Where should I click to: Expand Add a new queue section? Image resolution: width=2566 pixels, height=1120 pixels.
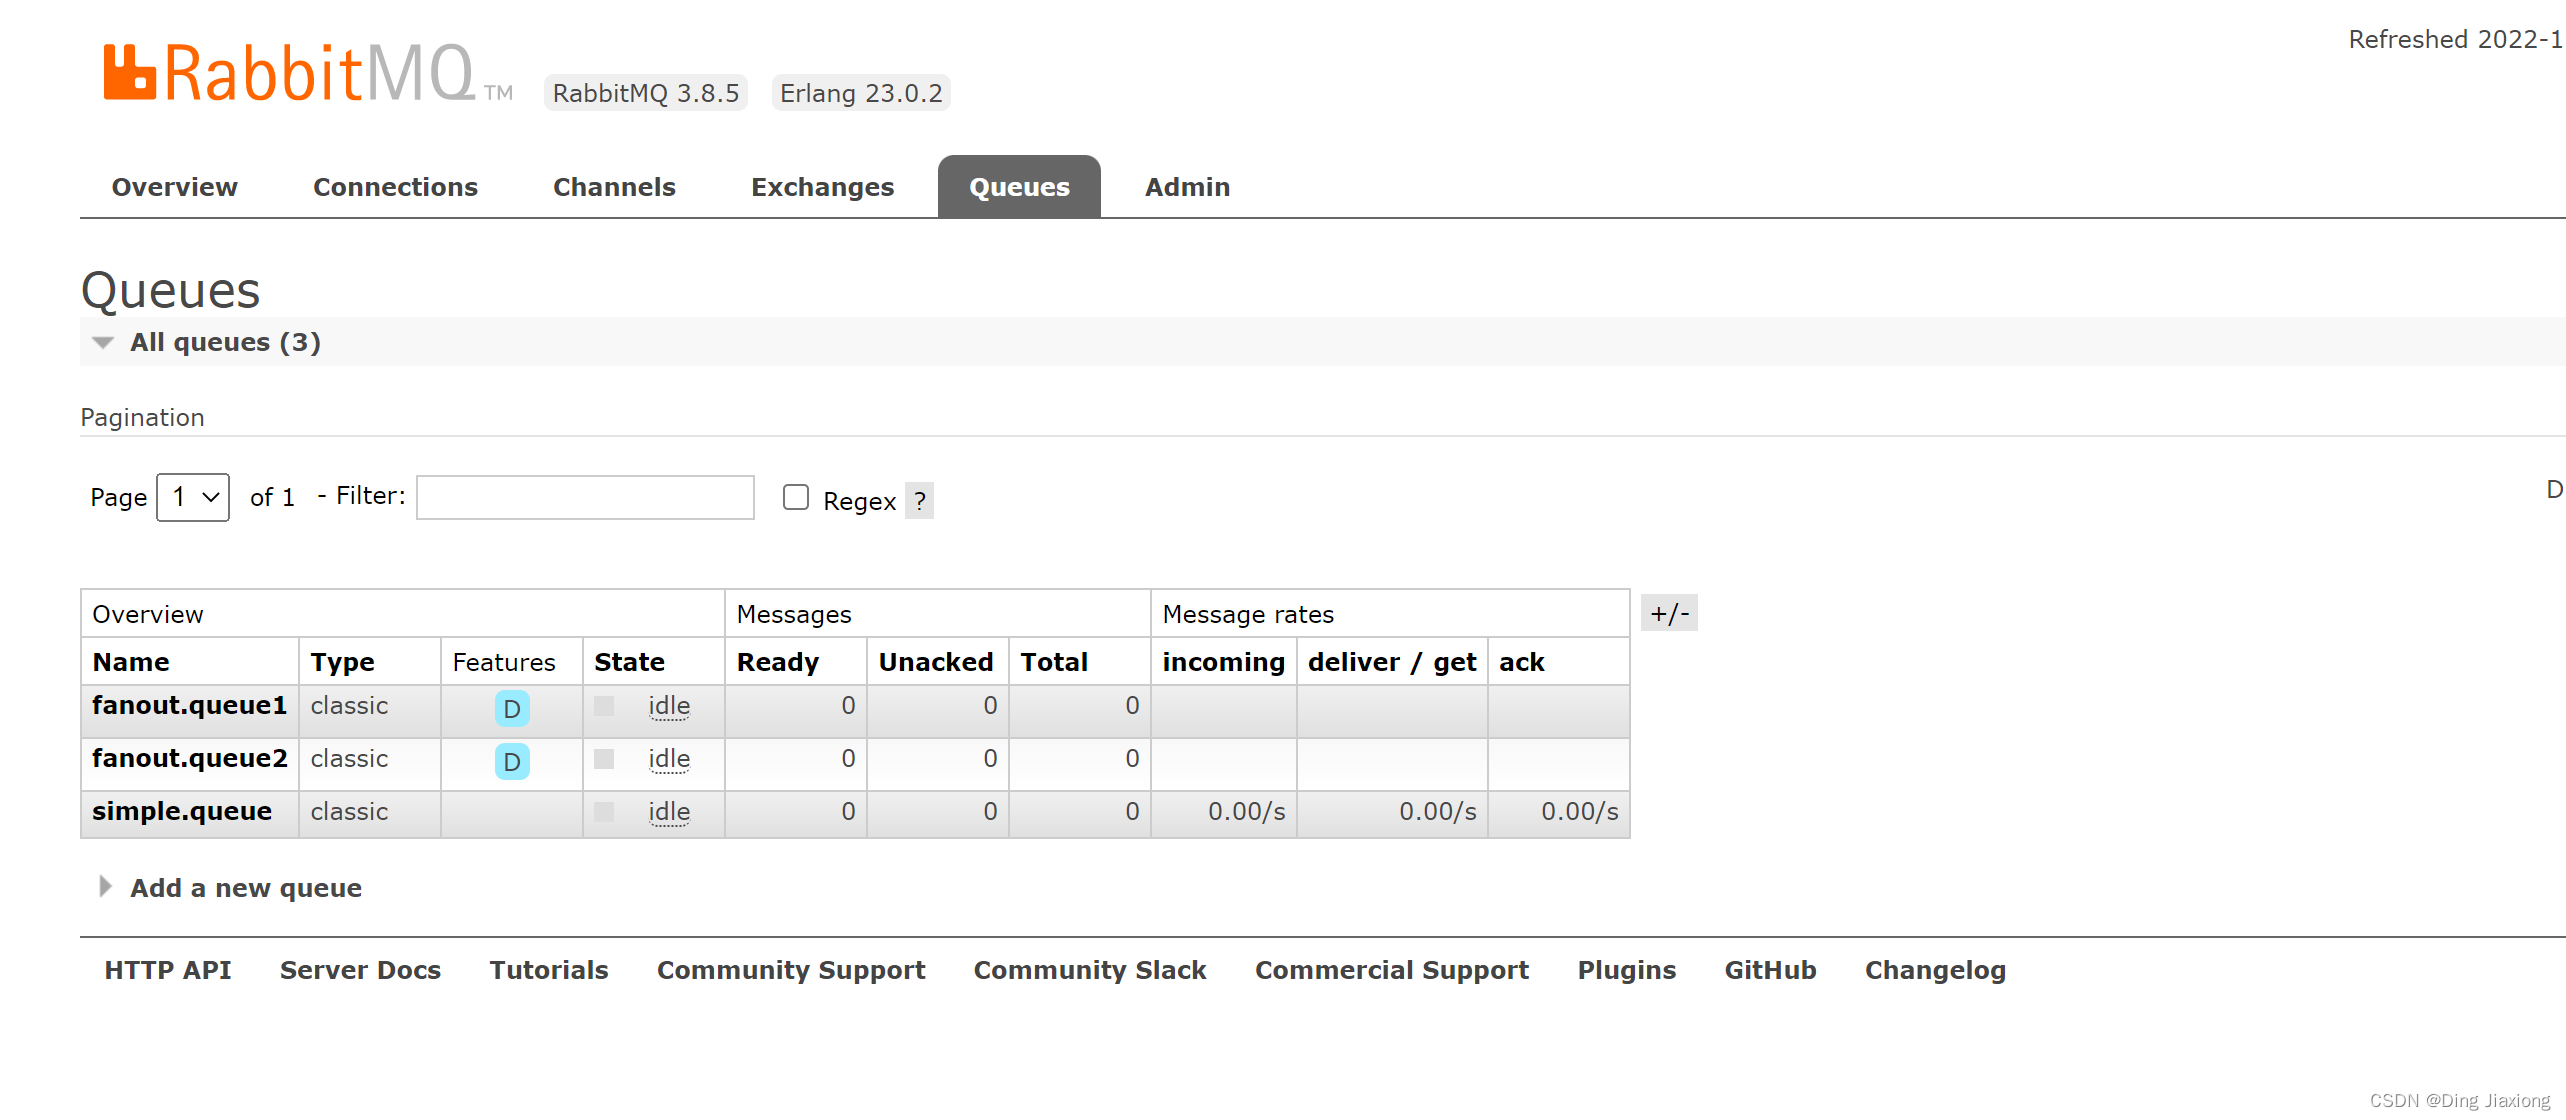pos(245,888)
